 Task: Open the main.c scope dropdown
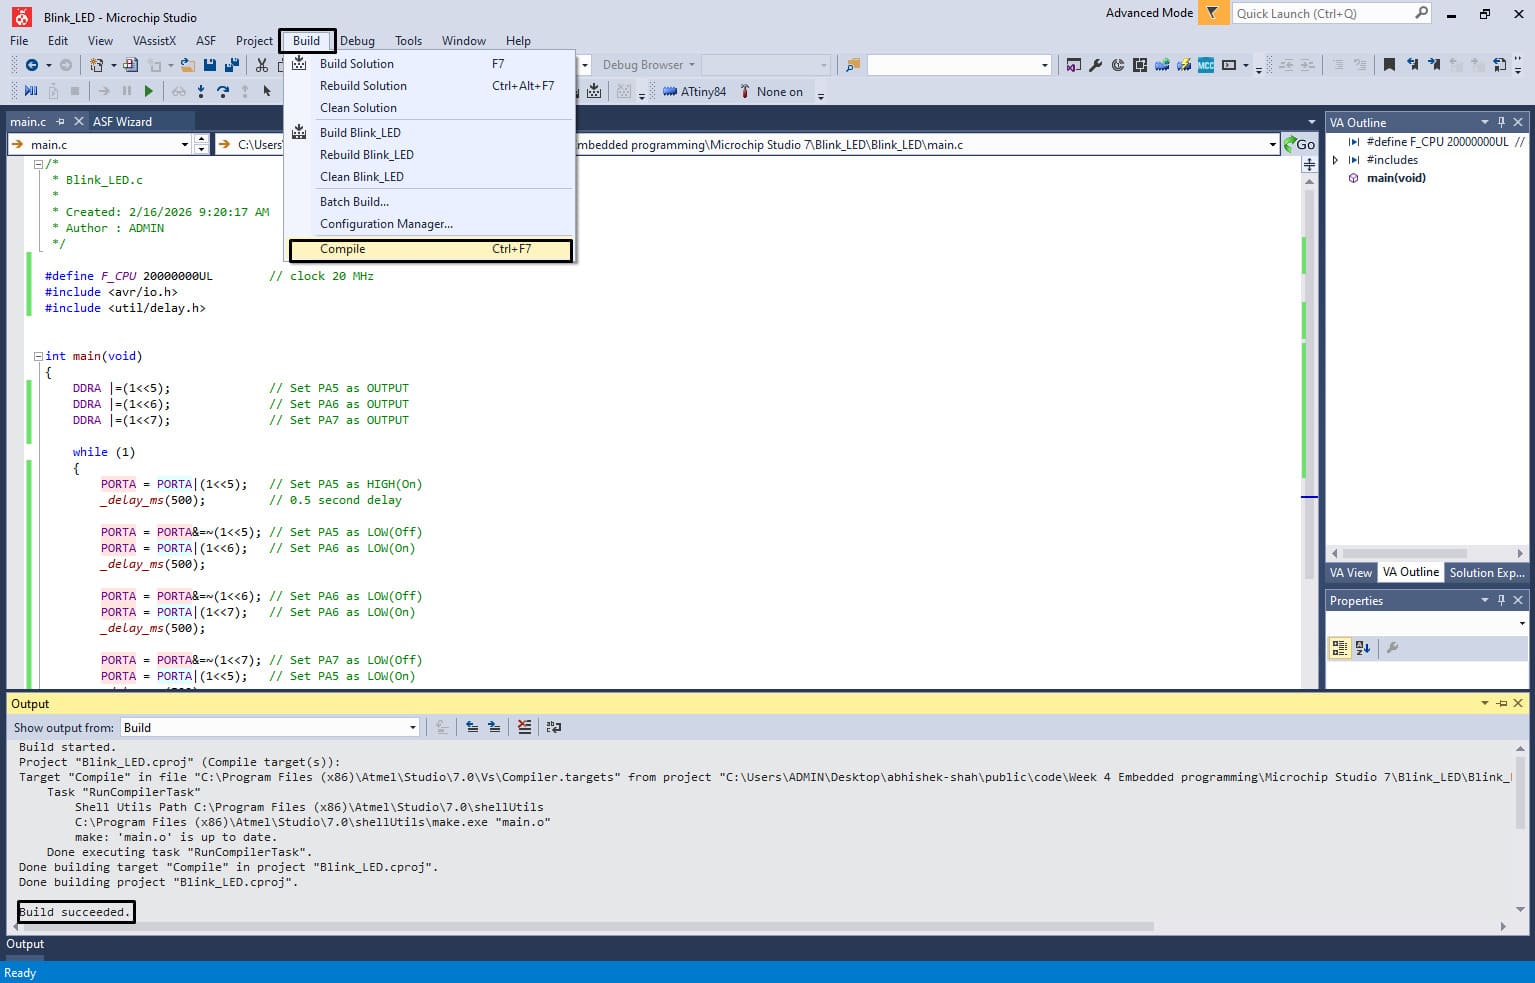point(185,144)
